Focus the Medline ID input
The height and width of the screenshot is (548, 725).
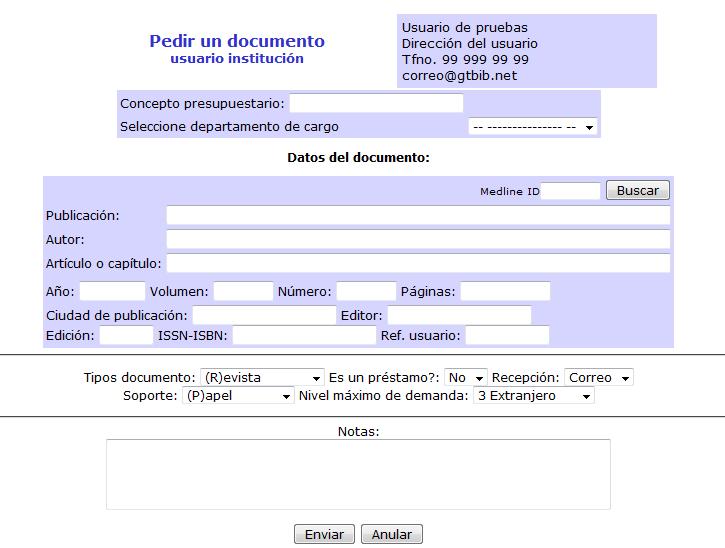click(571, 191)
